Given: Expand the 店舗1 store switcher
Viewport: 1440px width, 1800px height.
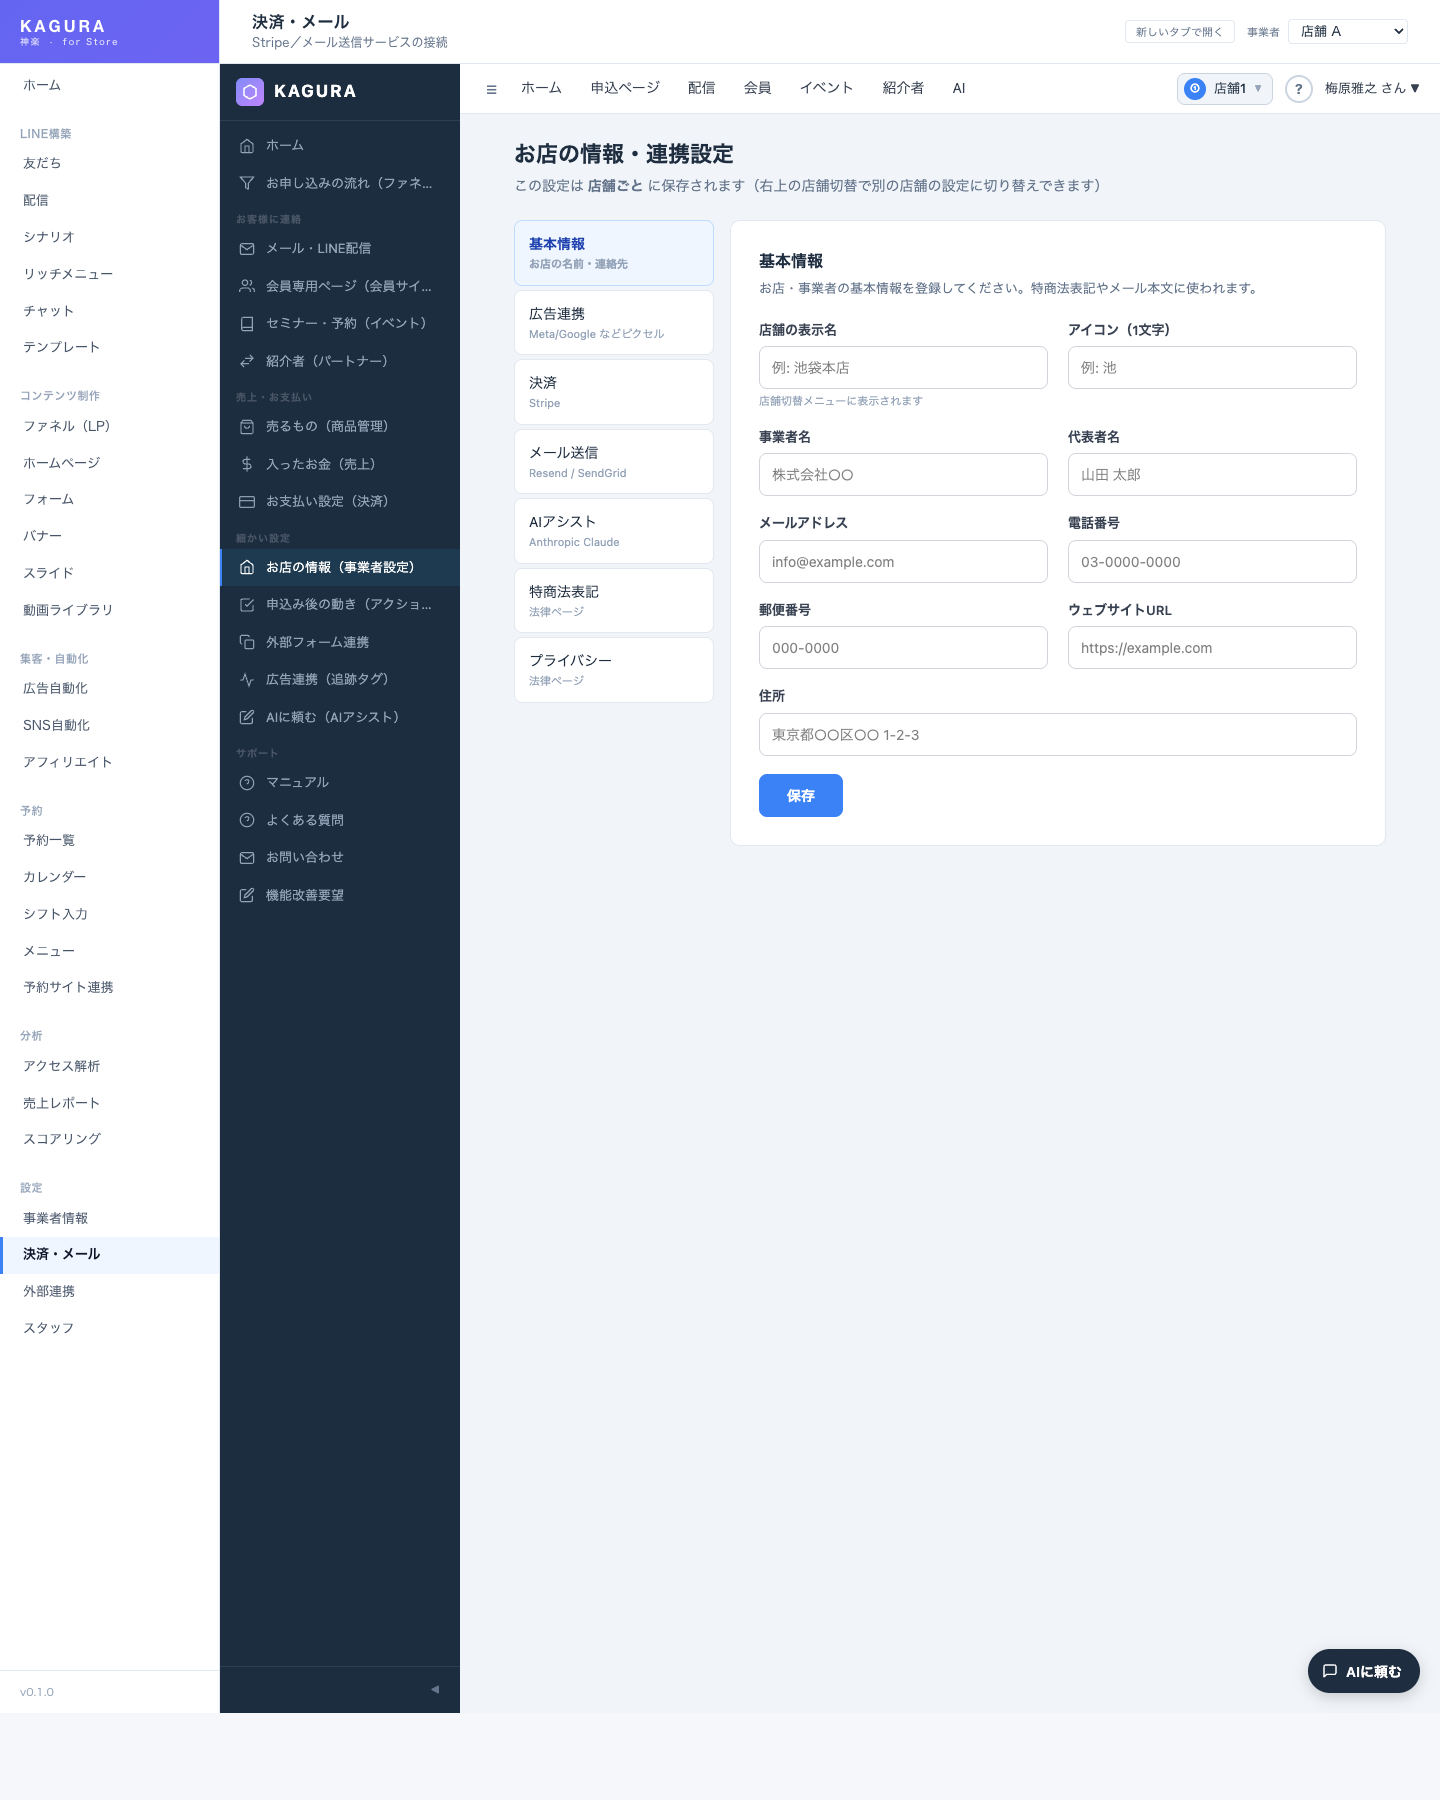Looking at the screenshot, I should point(1224,89).
